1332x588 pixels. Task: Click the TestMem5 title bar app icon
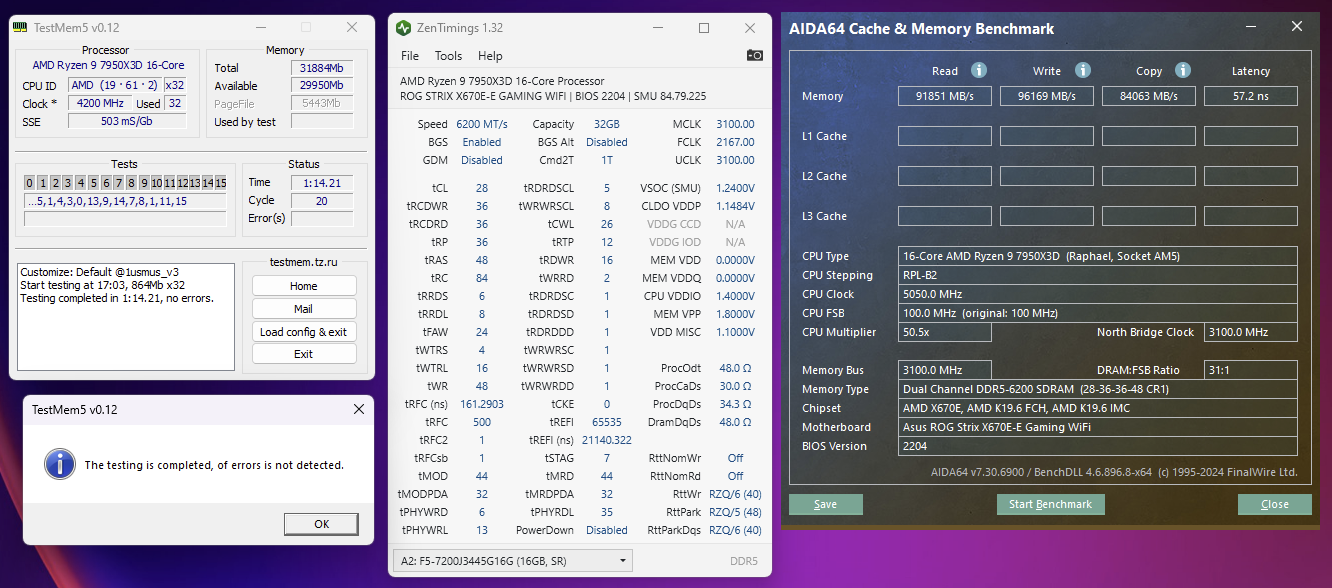click(x=21, y=28)
